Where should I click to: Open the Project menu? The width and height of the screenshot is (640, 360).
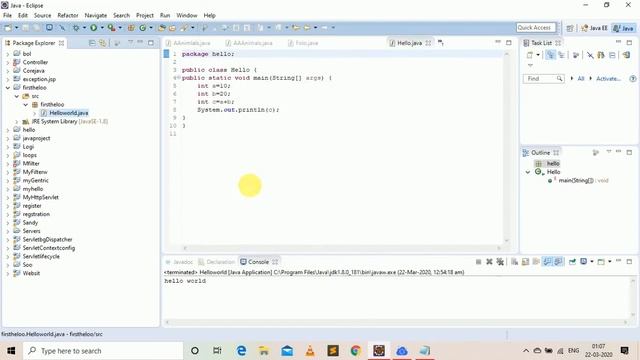point(145,16)
